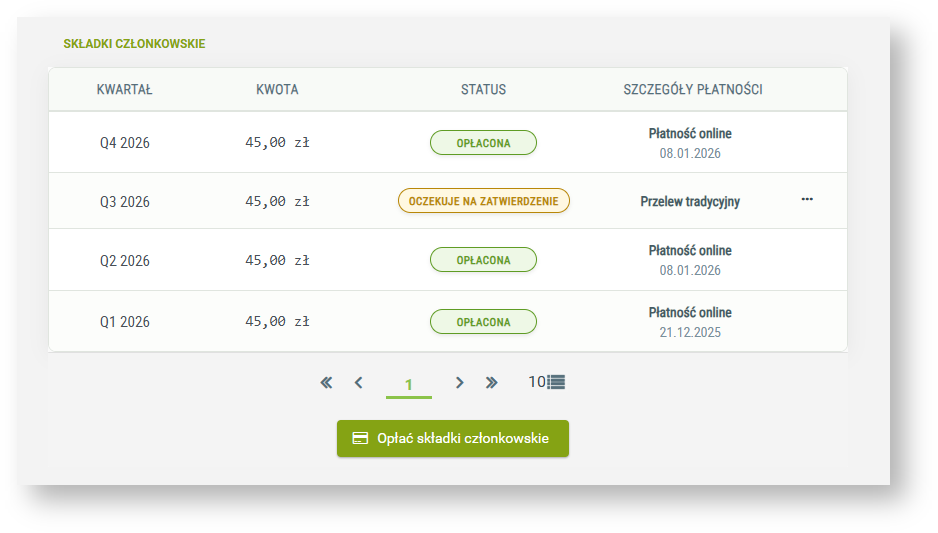938x533 pixels.
Task: Click the Opłacona badge for Q1 2026
Action: tap(483, 322)
